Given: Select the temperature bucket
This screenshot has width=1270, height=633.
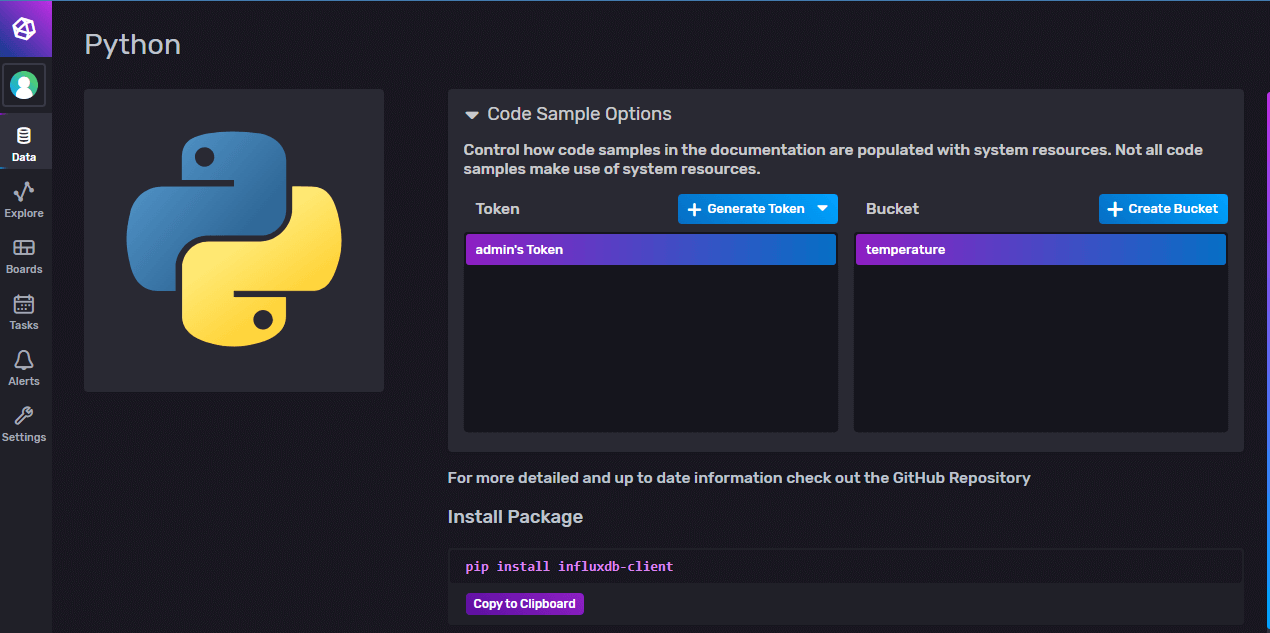Looking at the screenshot, I should tap(1040, 250).
